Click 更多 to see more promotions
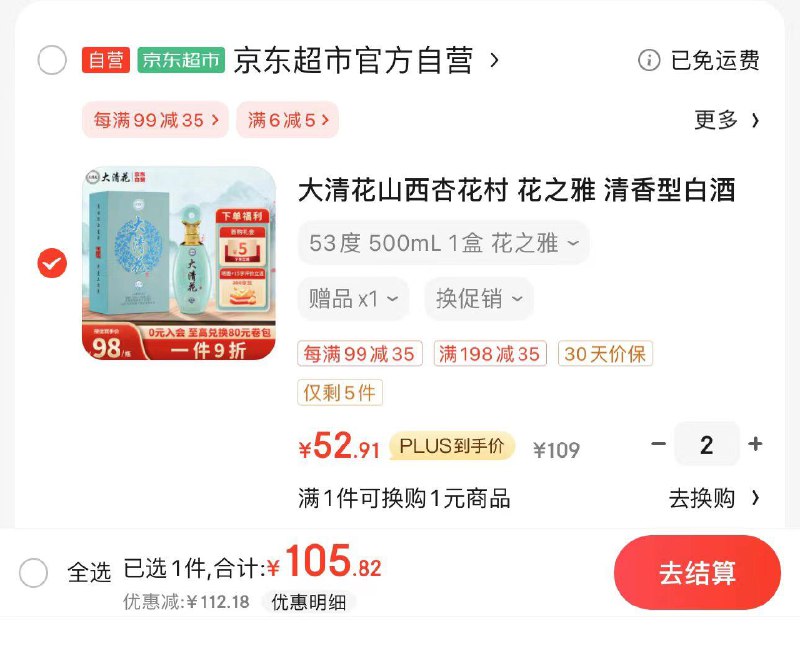Viewport: 800px width, 646px height. [x=727, y=120]
